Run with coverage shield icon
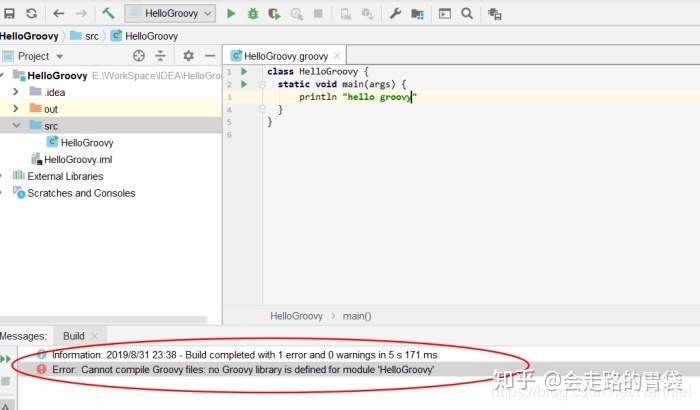 point(274,14)
